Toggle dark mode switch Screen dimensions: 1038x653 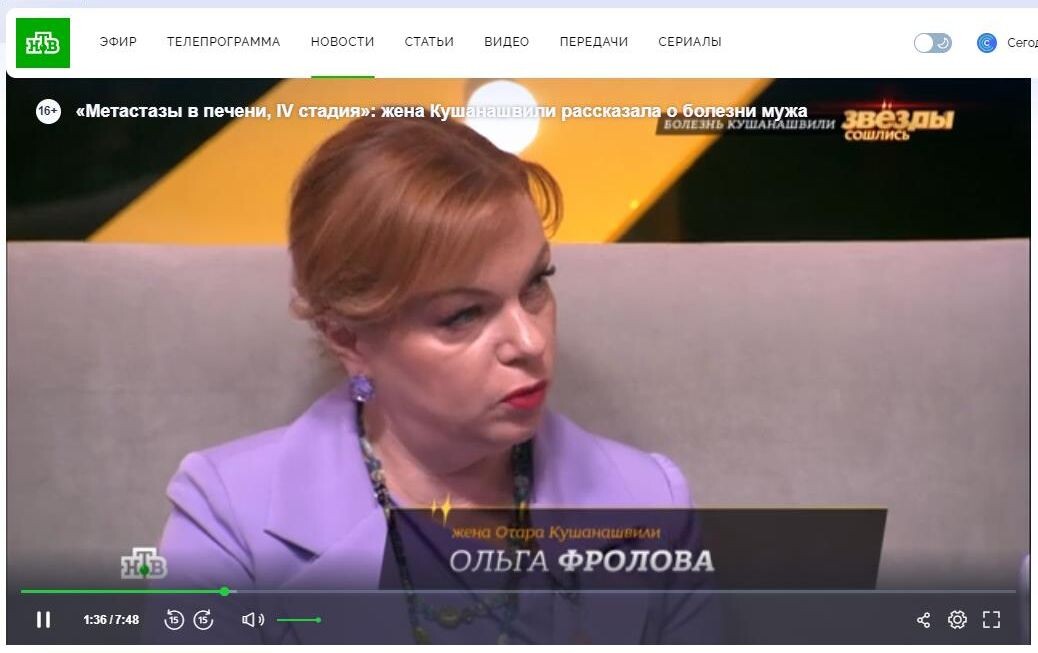tap(933, 43)
